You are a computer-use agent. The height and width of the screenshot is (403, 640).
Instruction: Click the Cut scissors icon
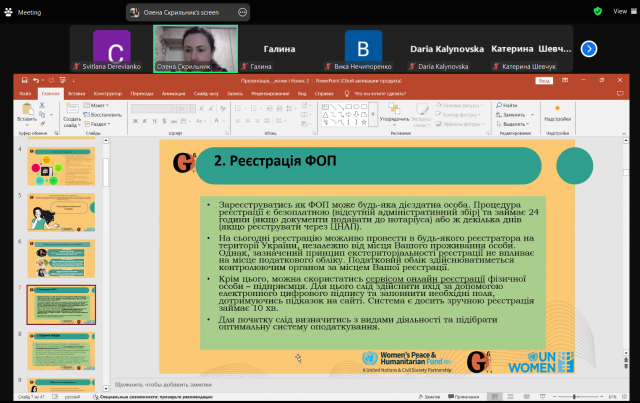click(44, 104)
